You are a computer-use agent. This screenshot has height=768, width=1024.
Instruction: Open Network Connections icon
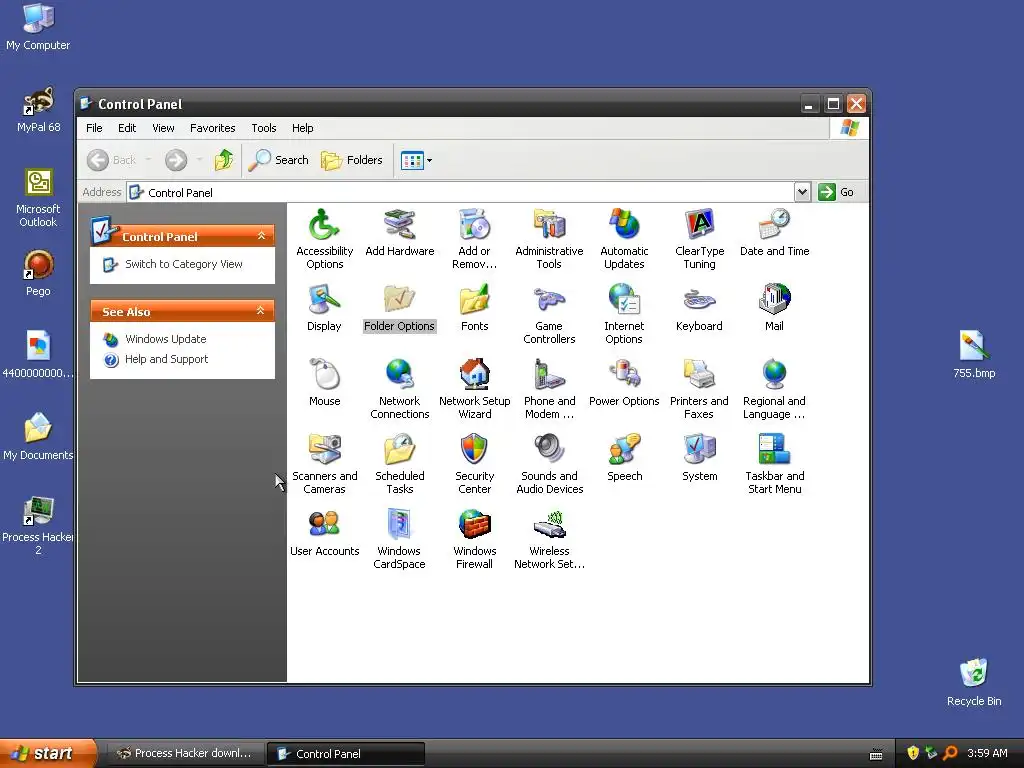click(399, 376)
